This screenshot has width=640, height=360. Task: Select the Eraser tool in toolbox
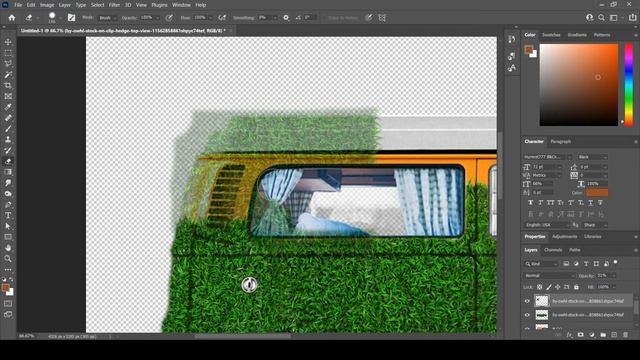point(8,161)
